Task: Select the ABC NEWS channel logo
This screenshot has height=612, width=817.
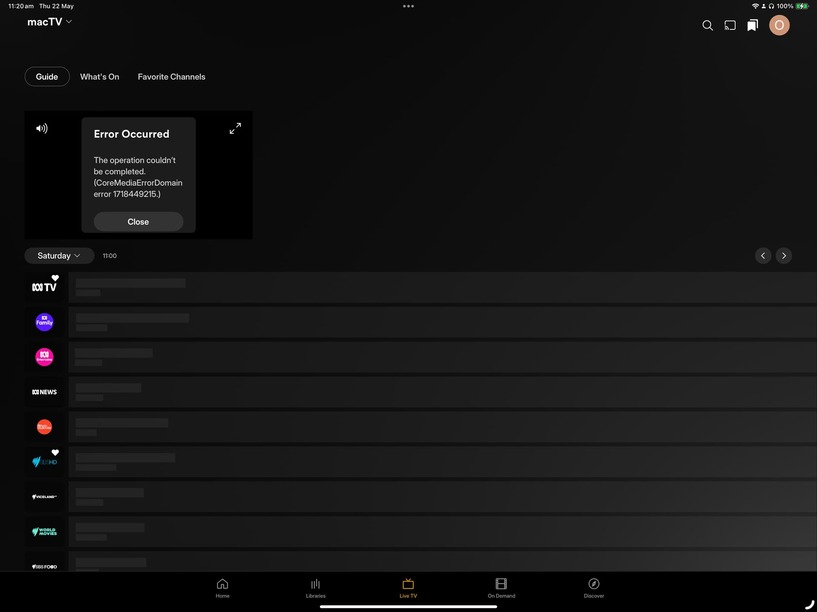Action: point(44,392)
